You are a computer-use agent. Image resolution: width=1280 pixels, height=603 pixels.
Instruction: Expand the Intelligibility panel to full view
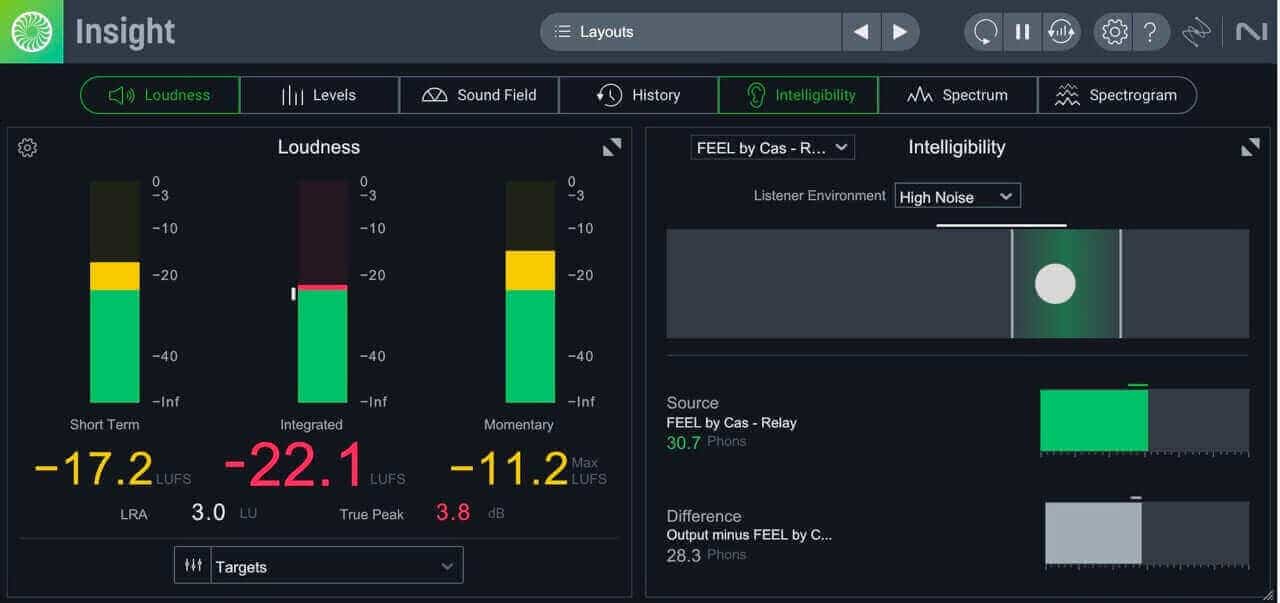[x=1250, y=147]
